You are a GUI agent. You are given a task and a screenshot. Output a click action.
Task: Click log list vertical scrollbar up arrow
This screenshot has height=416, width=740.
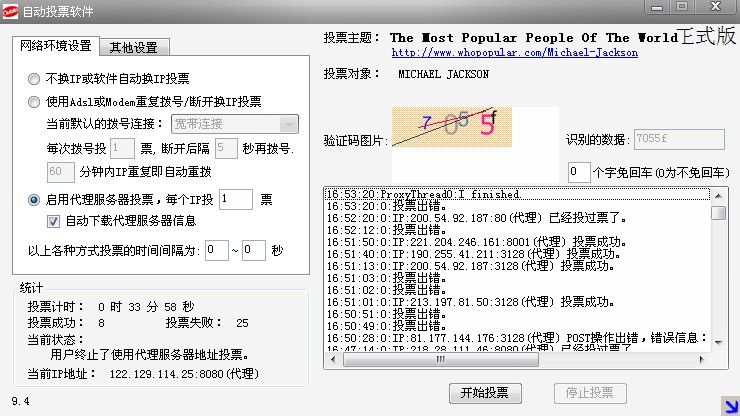tap(718, 196)
